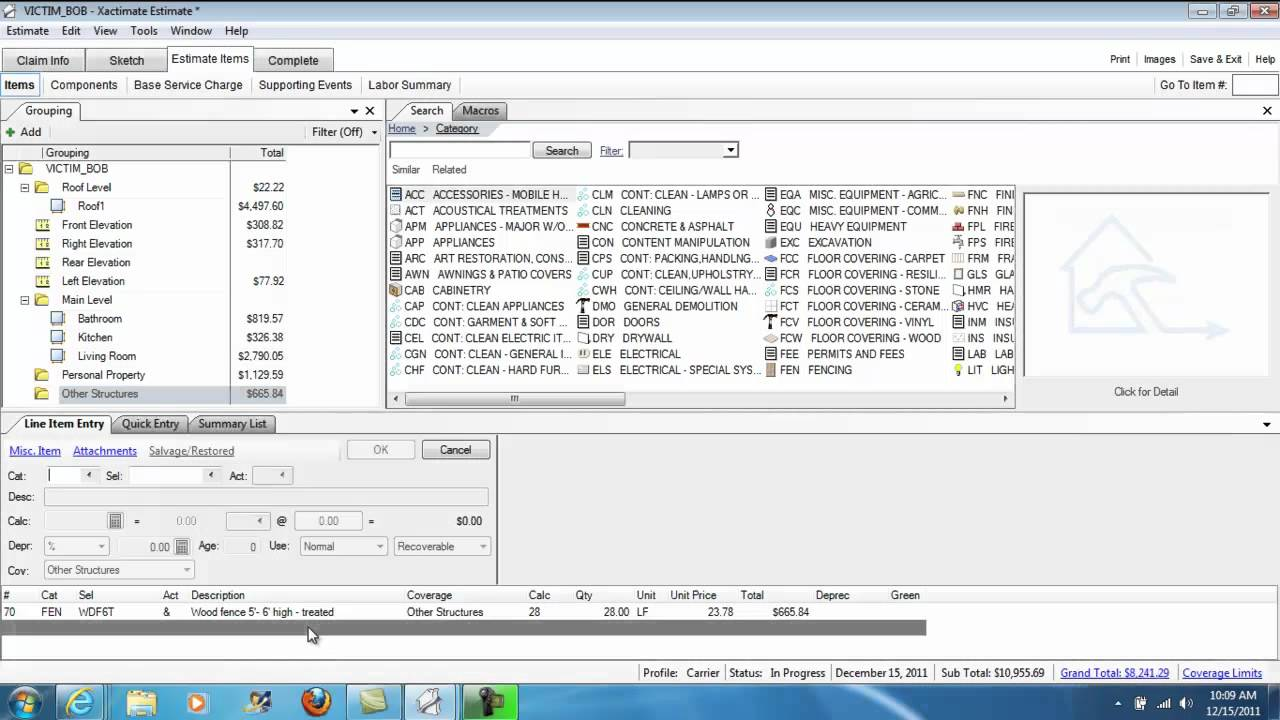Image resolution: width=1280 pixels, height=720 pixels.
Task: Click the green Add plus icon
Action: [x=10, y=132]
